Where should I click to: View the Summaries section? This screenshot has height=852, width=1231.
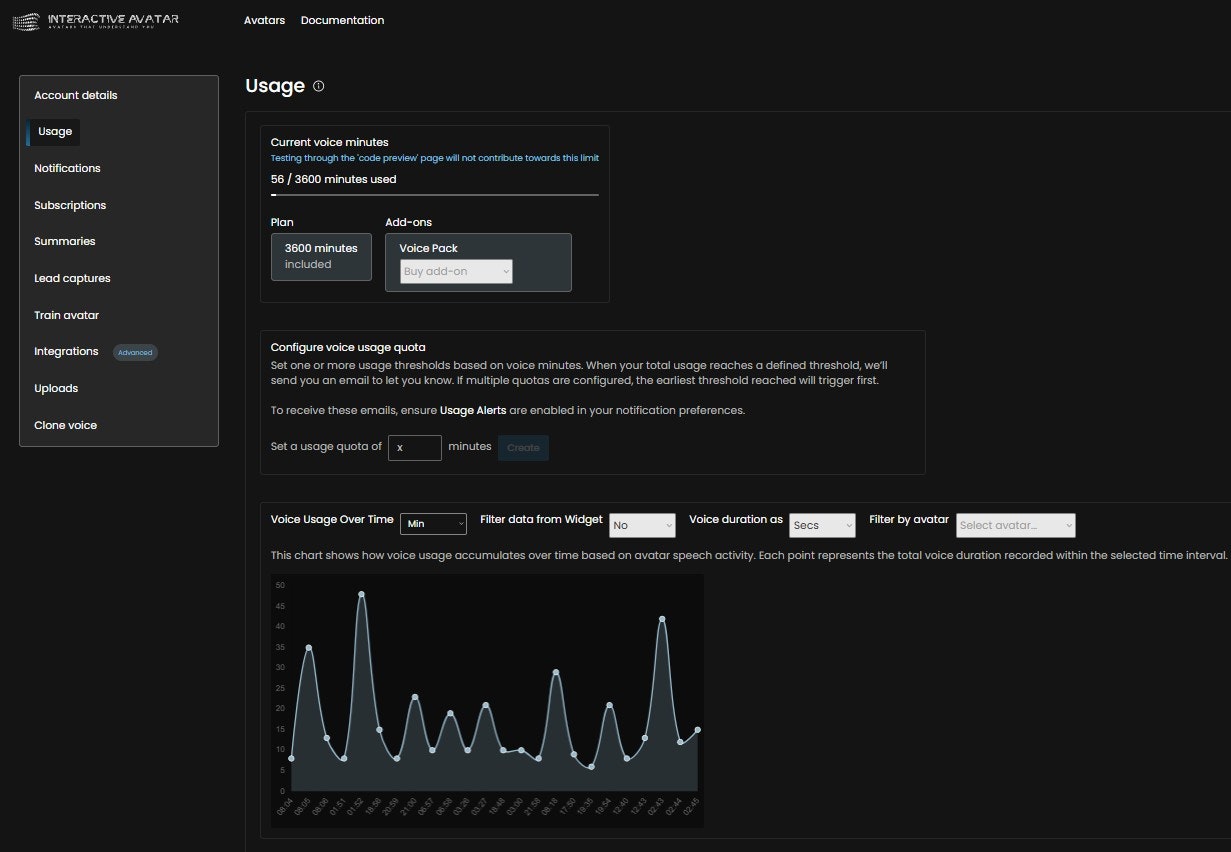click(65, 241)
